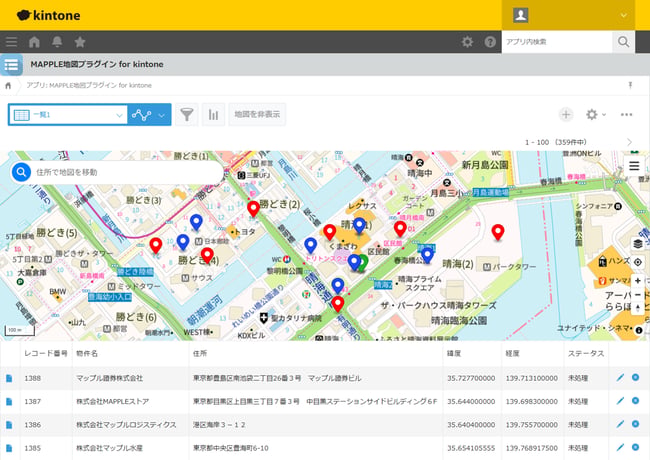Edit record 1386 with pencil icon
The image size is (650, 460).
(620, 424)
